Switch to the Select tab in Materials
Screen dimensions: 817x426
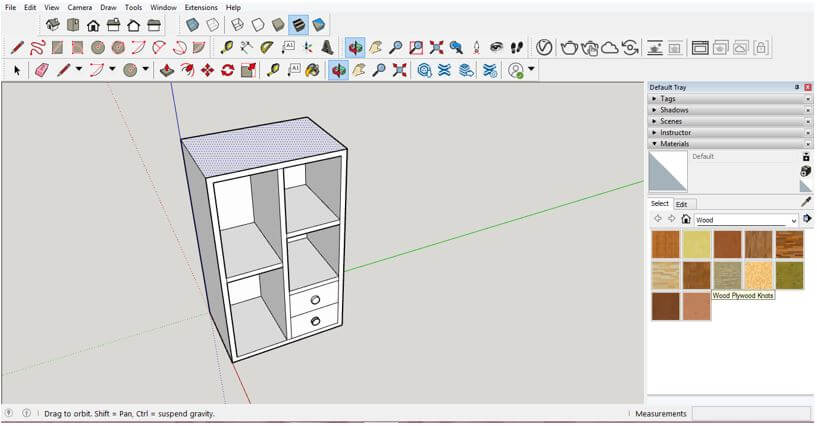(x=660, y=204)
